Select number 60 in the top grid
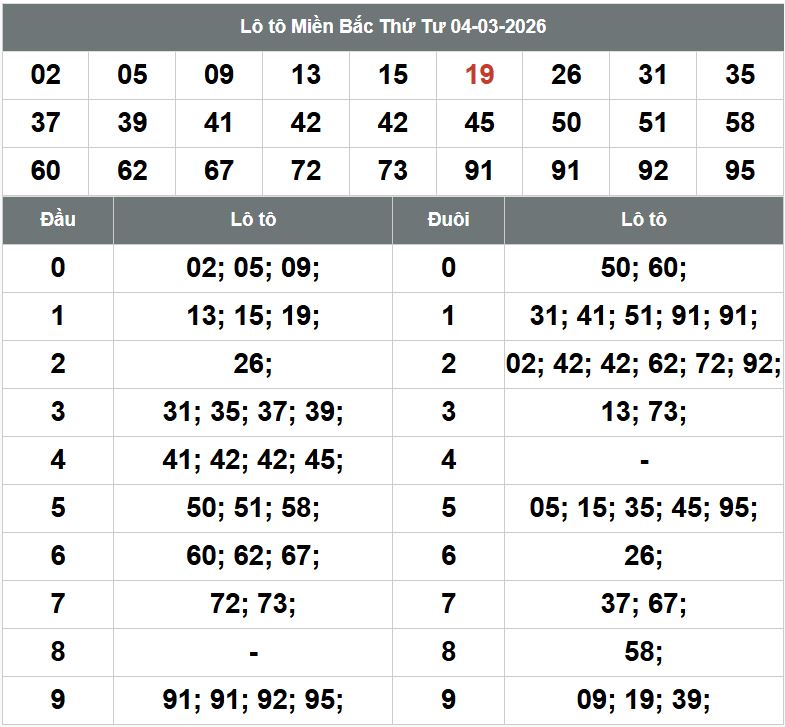 tap(46, 171)
